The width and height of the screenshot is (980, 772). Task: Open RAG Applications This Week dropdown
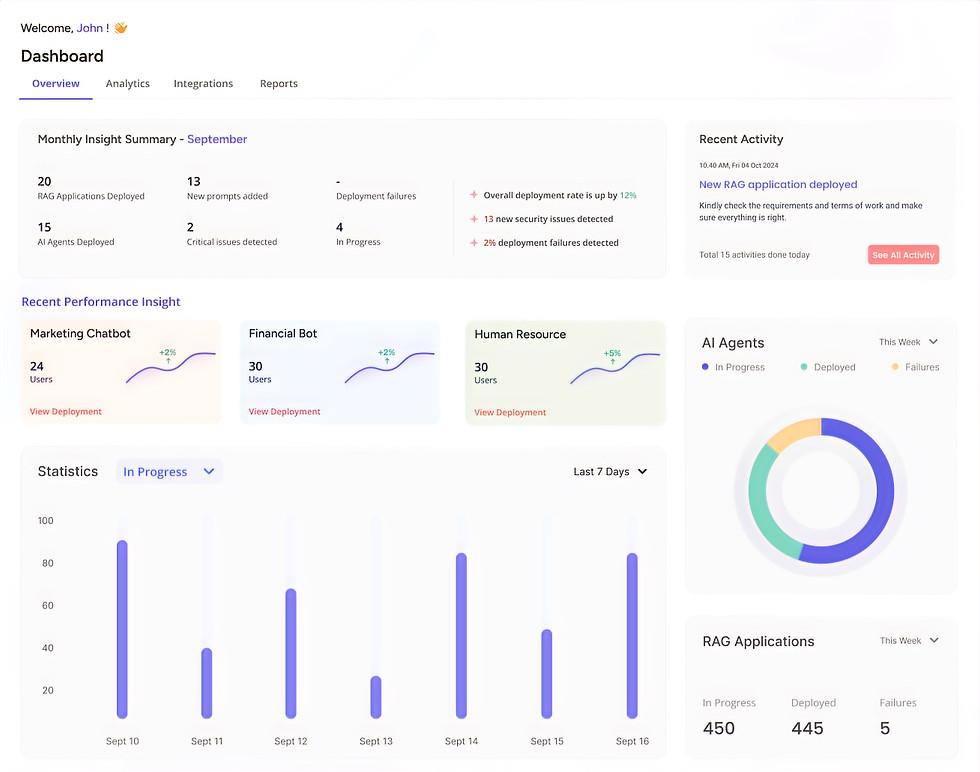[x=909, y=641]
